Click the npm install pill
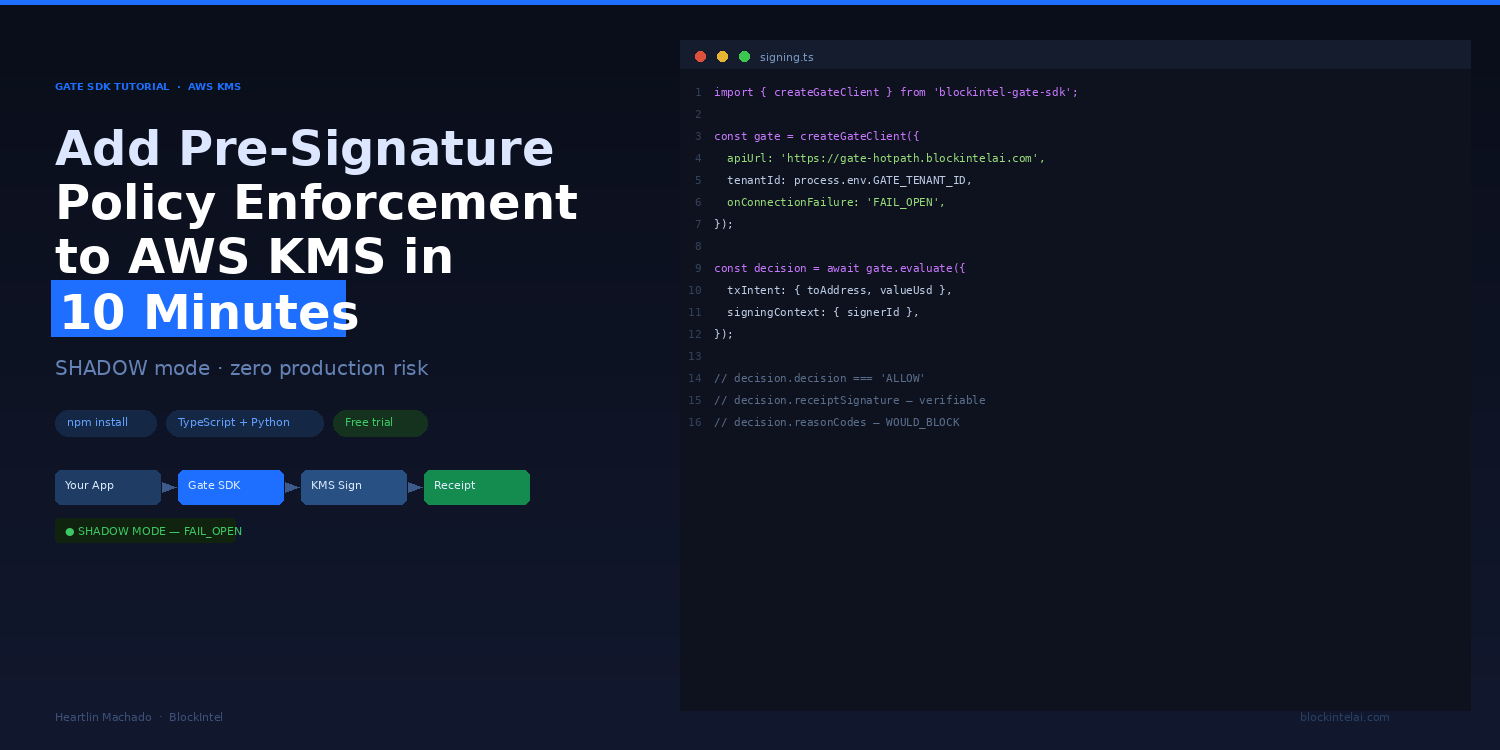Viewport: 1500px width, 750px height. 106,423
